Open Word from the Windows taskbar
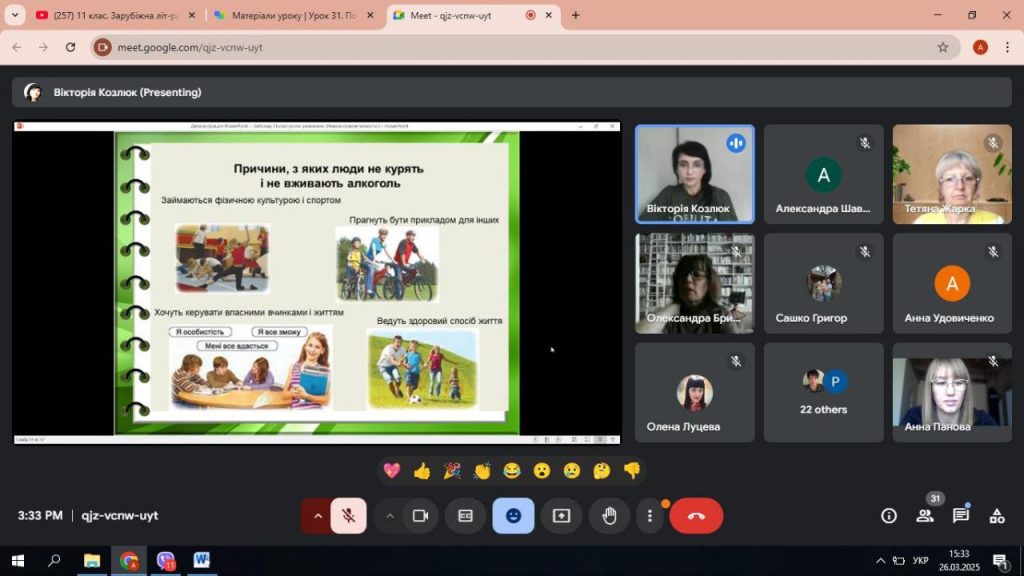The height and width of the screenshot is (576, 1024). pyautogui.click(x=201, y=561)
